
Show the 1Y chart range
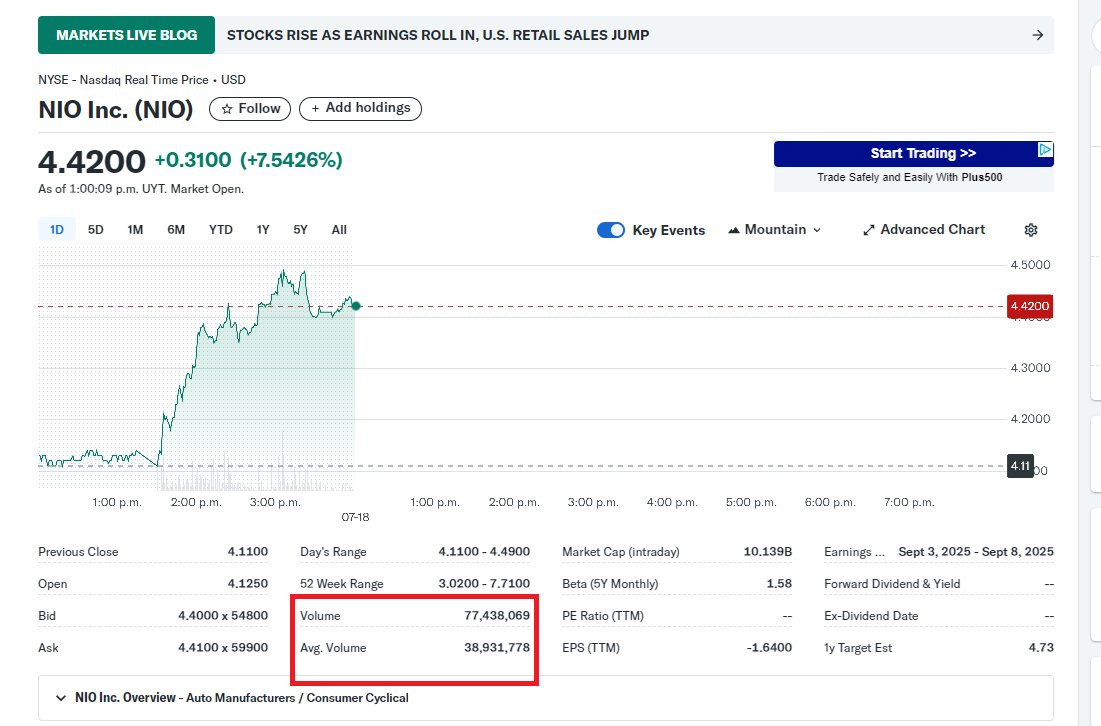tap(263, 230)
